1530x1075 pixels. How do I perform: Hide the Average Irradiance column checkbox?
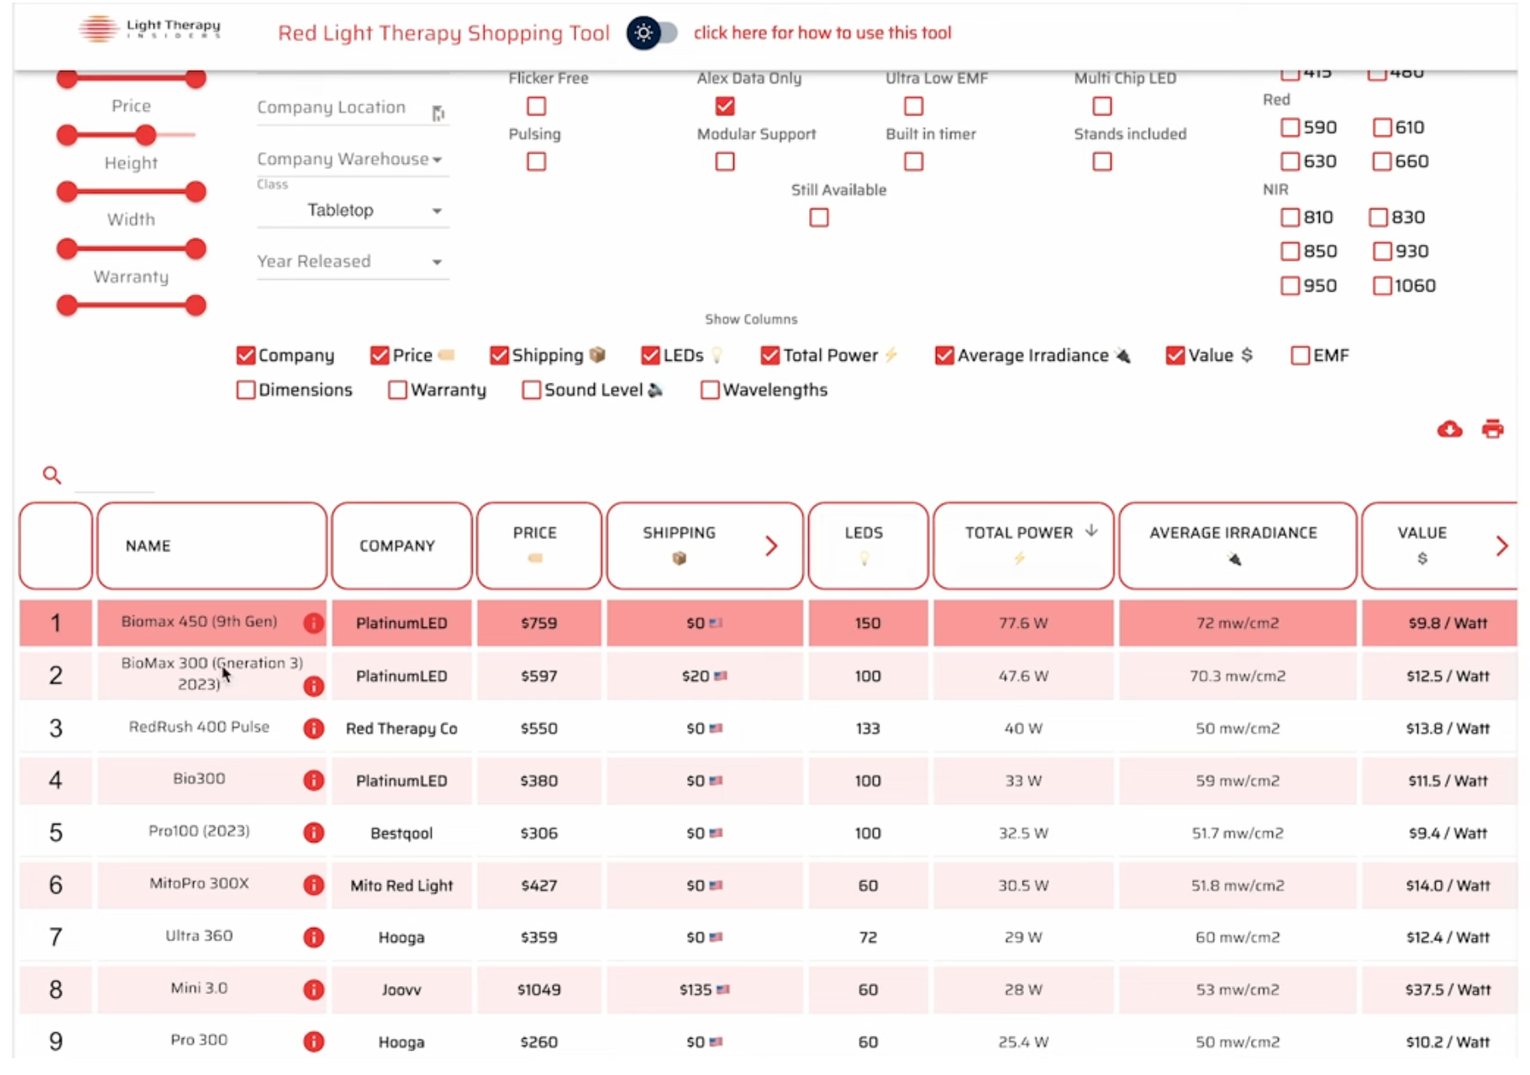click(944, 355)
